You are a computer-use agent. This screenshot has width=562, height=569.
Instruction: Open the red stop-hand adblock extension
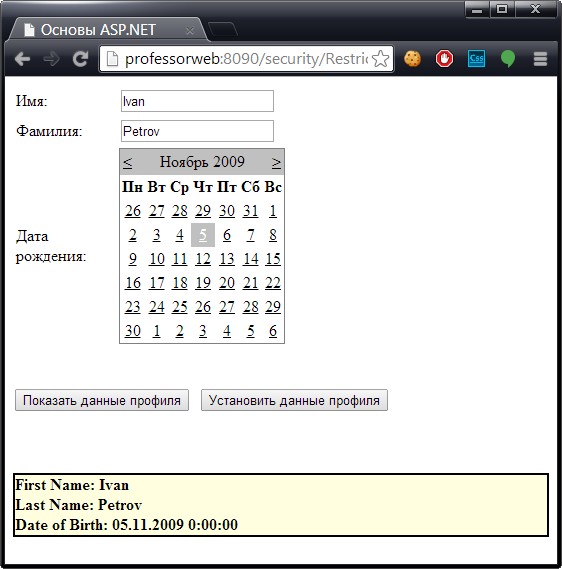(444, 59)
